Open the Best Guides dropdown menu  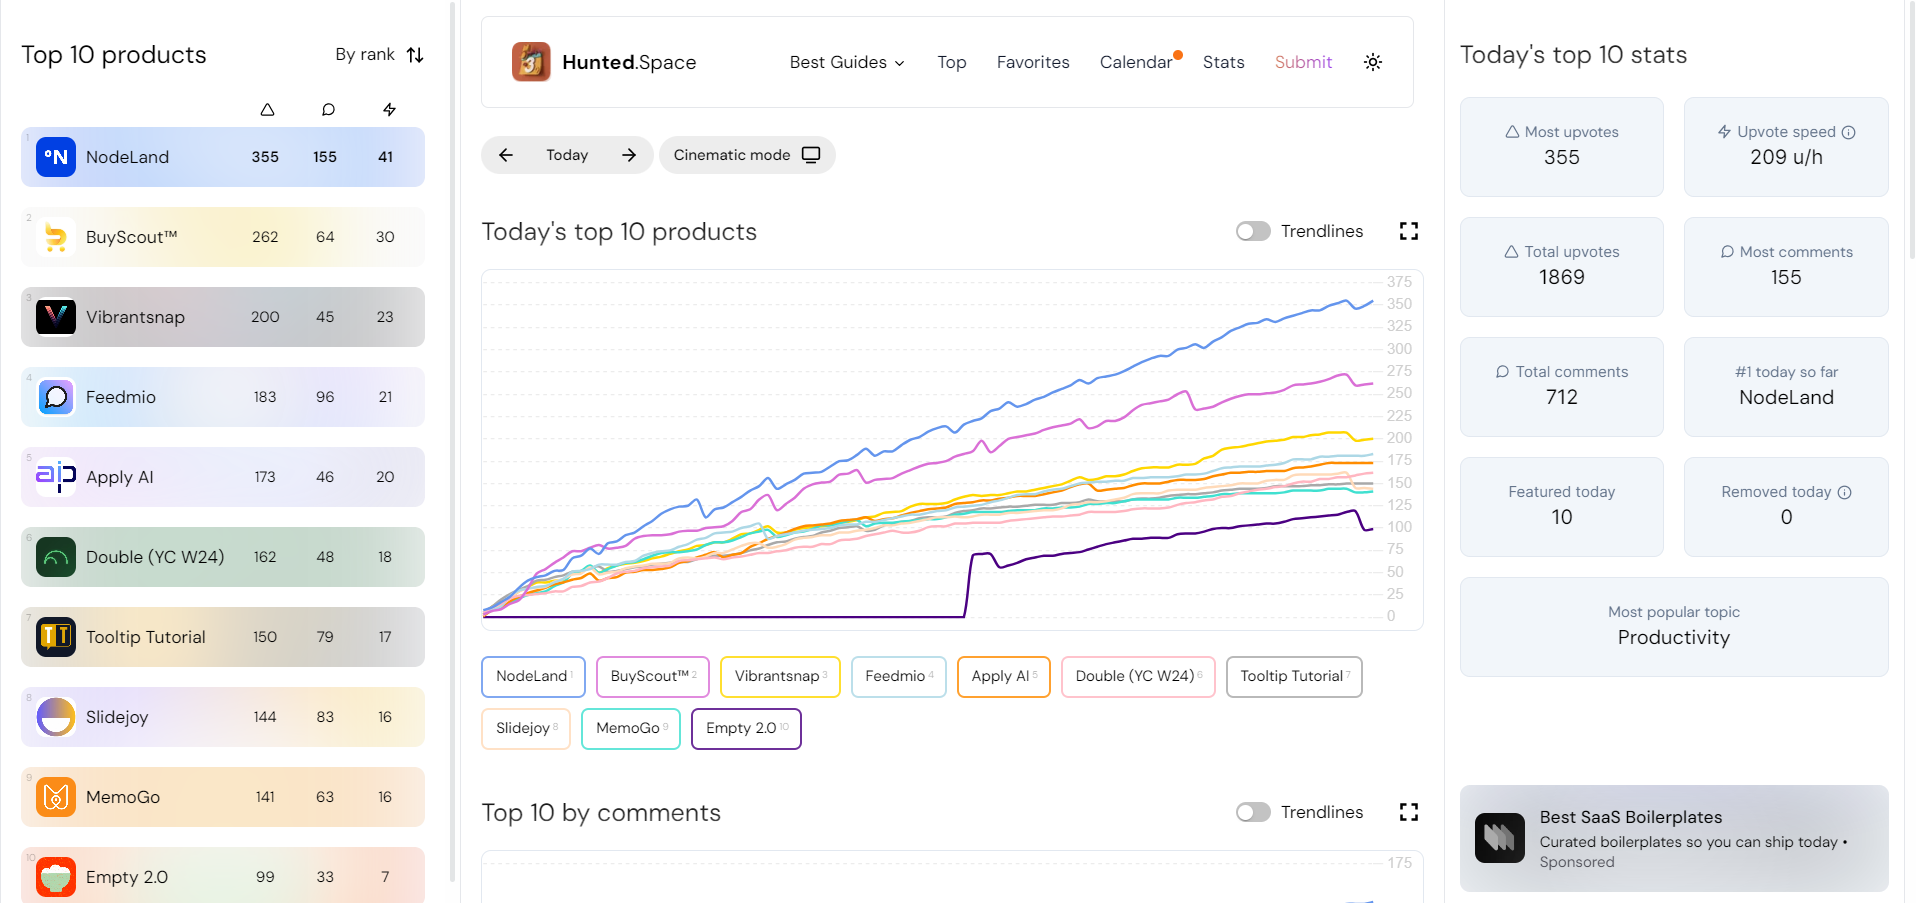click(847, 62)
